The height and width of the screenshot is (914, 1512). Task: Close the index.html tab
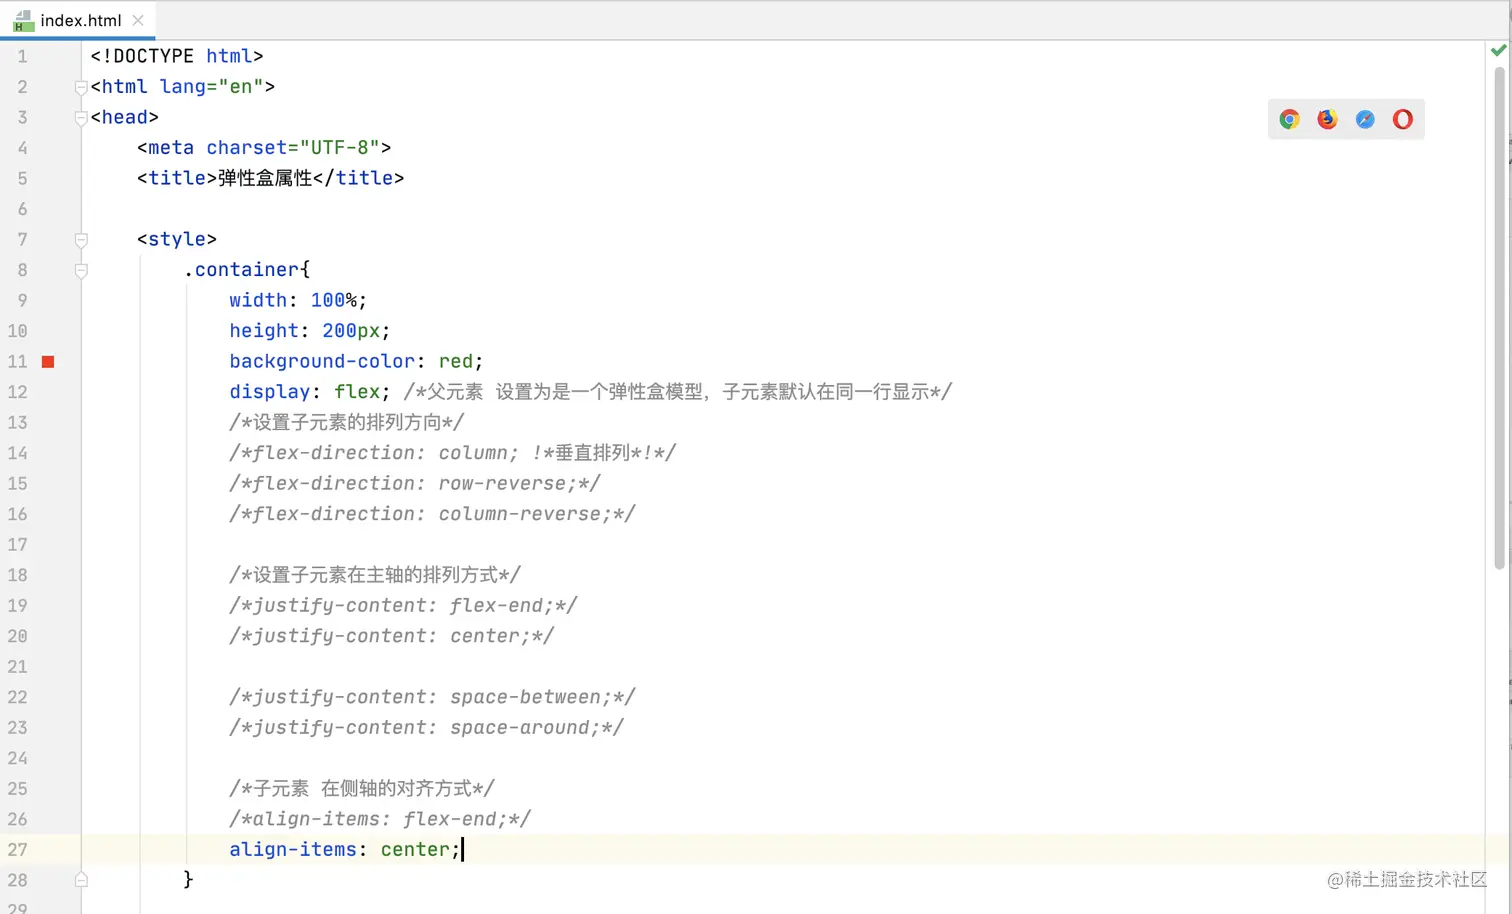point(138,20)
